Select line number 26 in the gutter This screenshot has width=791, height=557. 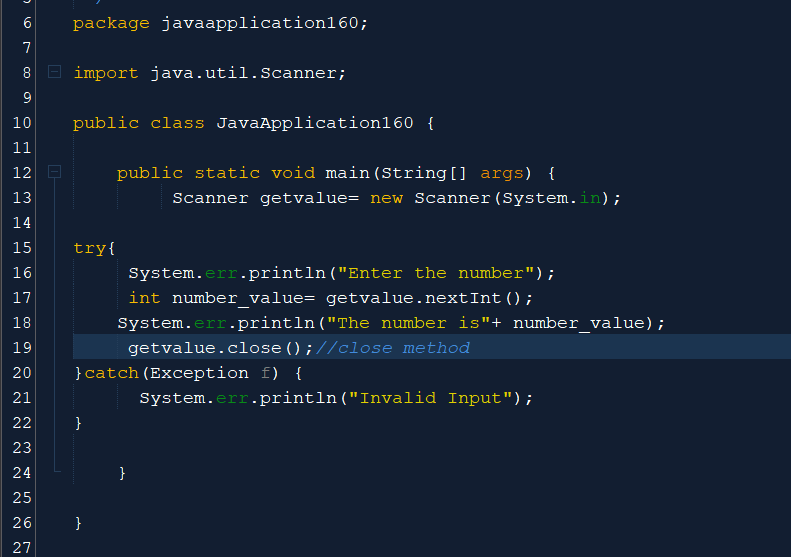(x=22, y=523)
